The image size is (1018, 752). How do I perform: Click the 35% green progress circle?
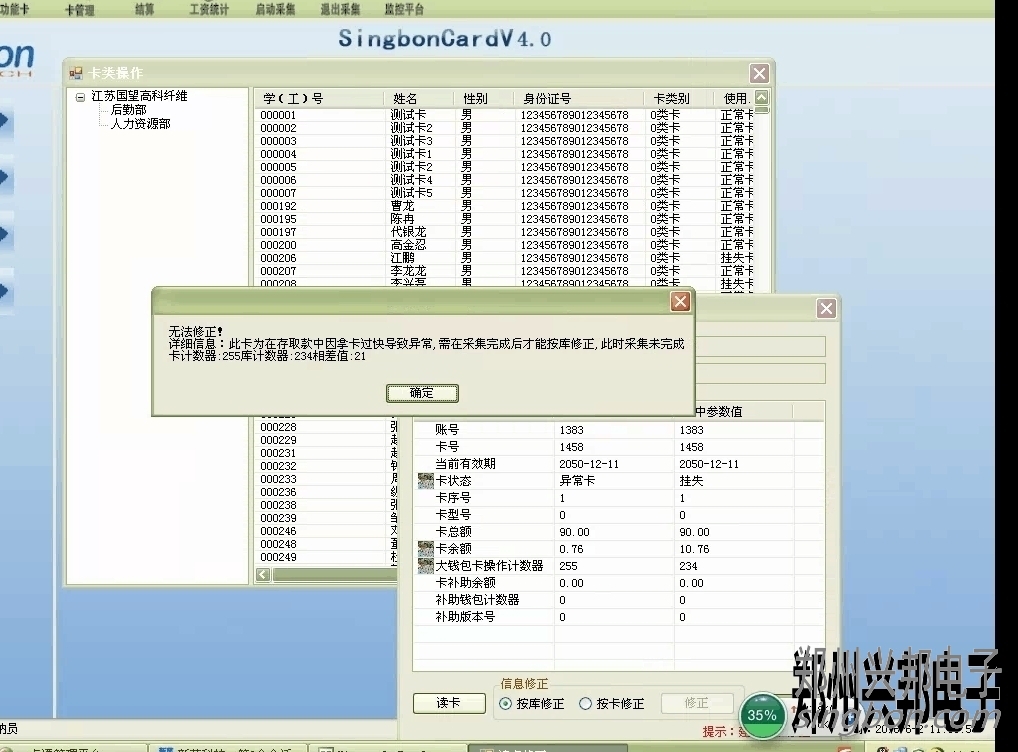762,715
